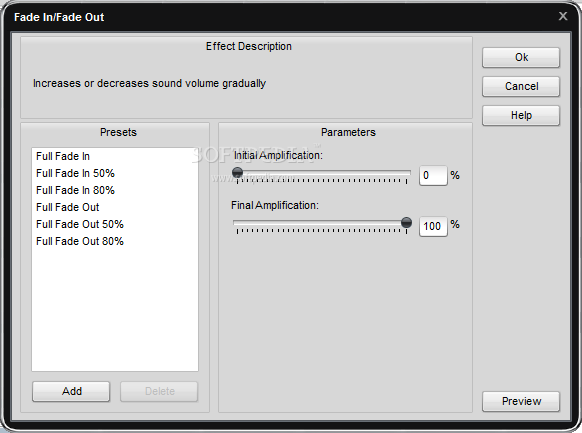This screenshot has width=582, height=433.
Task: Choose the Full Fade Out 50% preset
Action: pos(80,224)
